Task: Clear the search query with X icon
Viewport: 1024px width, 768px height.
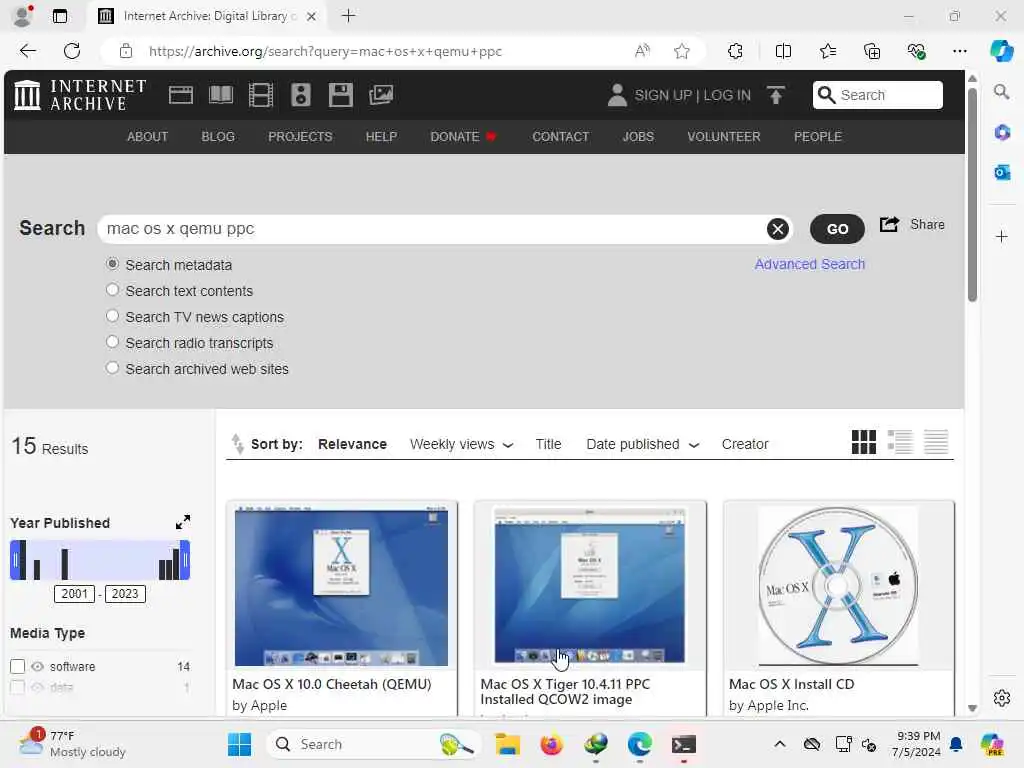Action: pyautogui.click(x=777, y=229)
